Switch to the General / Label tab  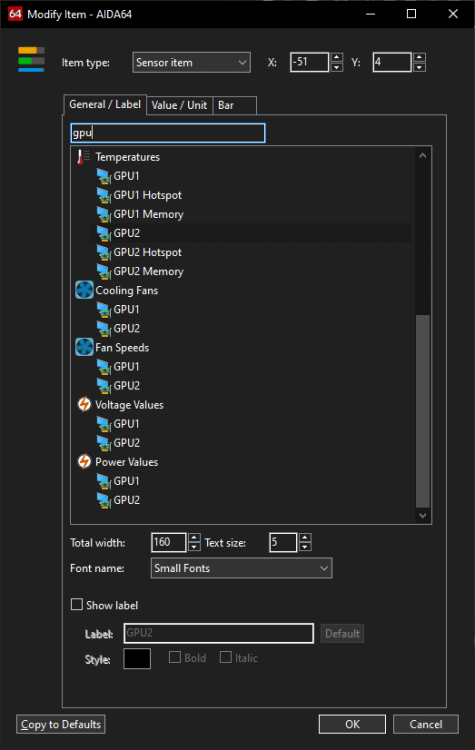pyautogui.click(x=105, y=105)
